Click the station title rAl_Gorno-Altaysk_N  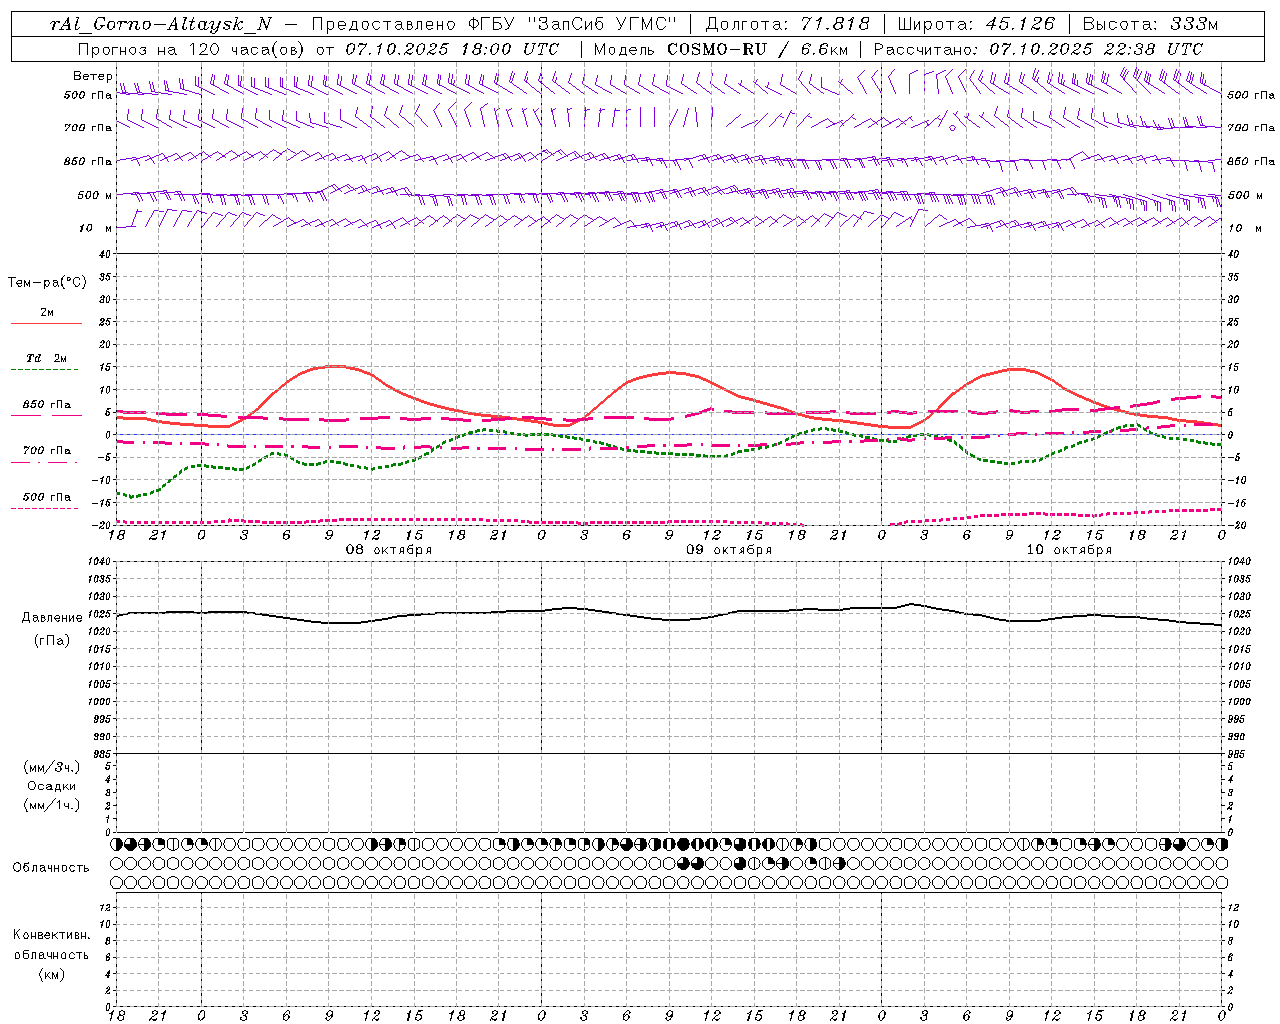point(160,25)
